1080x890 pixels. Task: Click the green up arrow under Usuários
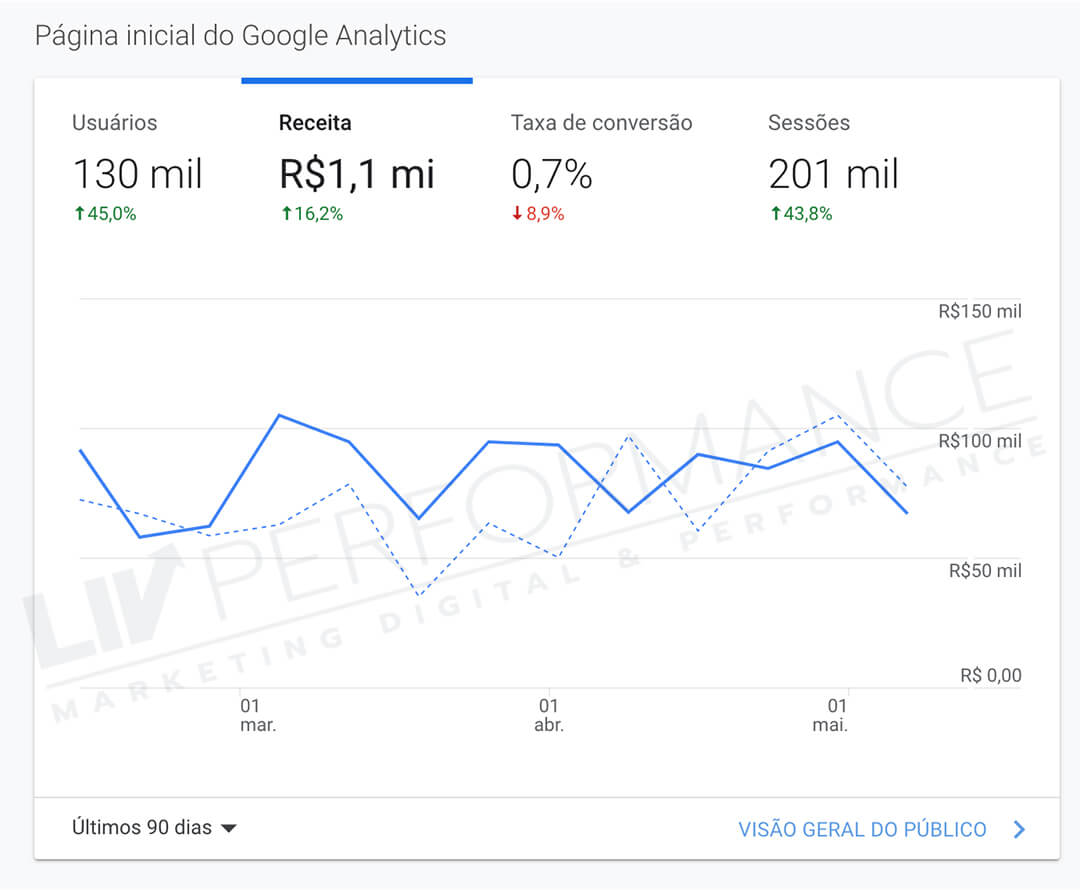[78, 214]
